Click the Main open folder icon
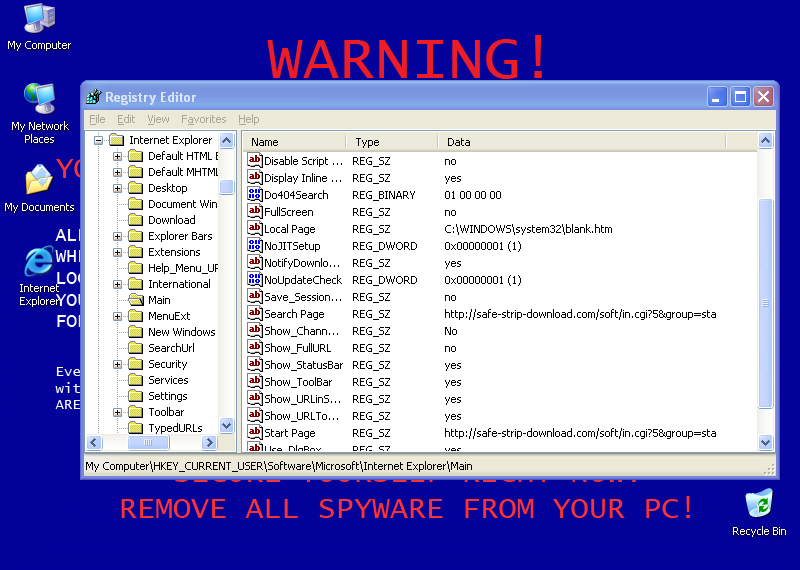The height and width of the screenshot is (570, 800). [x=136, y=300]
